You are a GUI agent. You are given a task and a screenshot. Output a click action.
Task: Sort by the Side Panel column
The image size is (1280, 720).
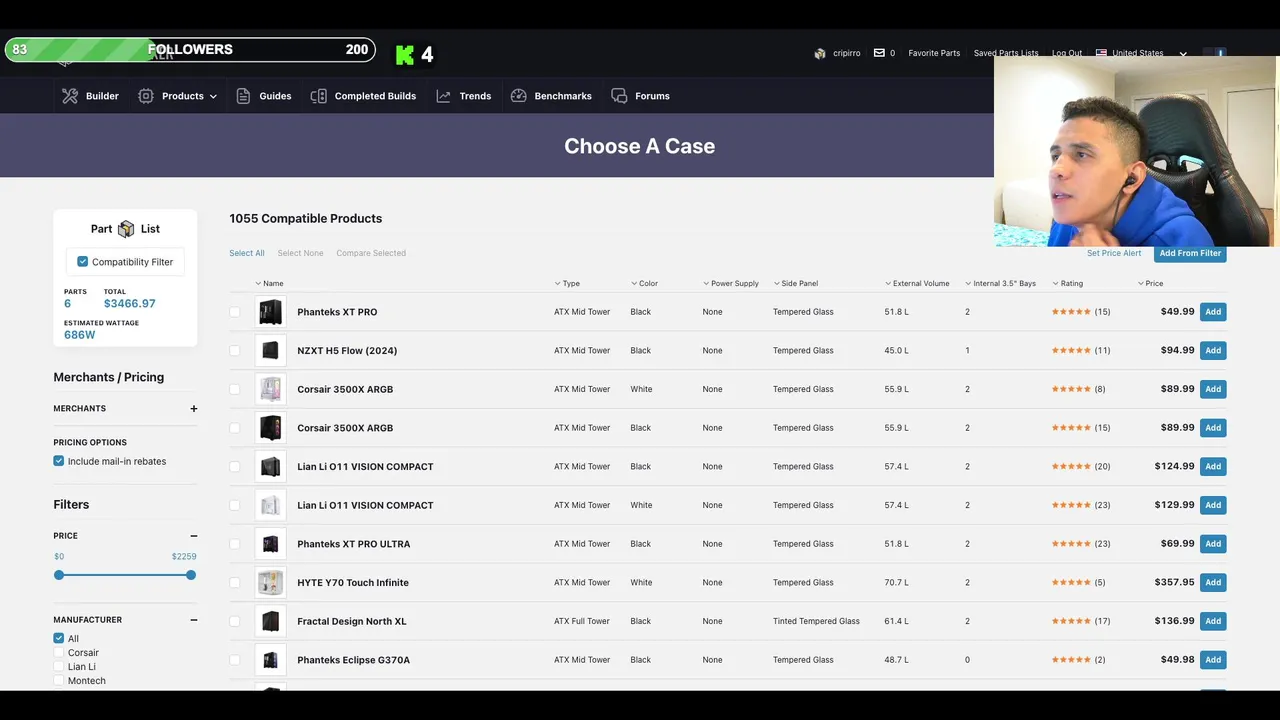click(x=796, y=283)
